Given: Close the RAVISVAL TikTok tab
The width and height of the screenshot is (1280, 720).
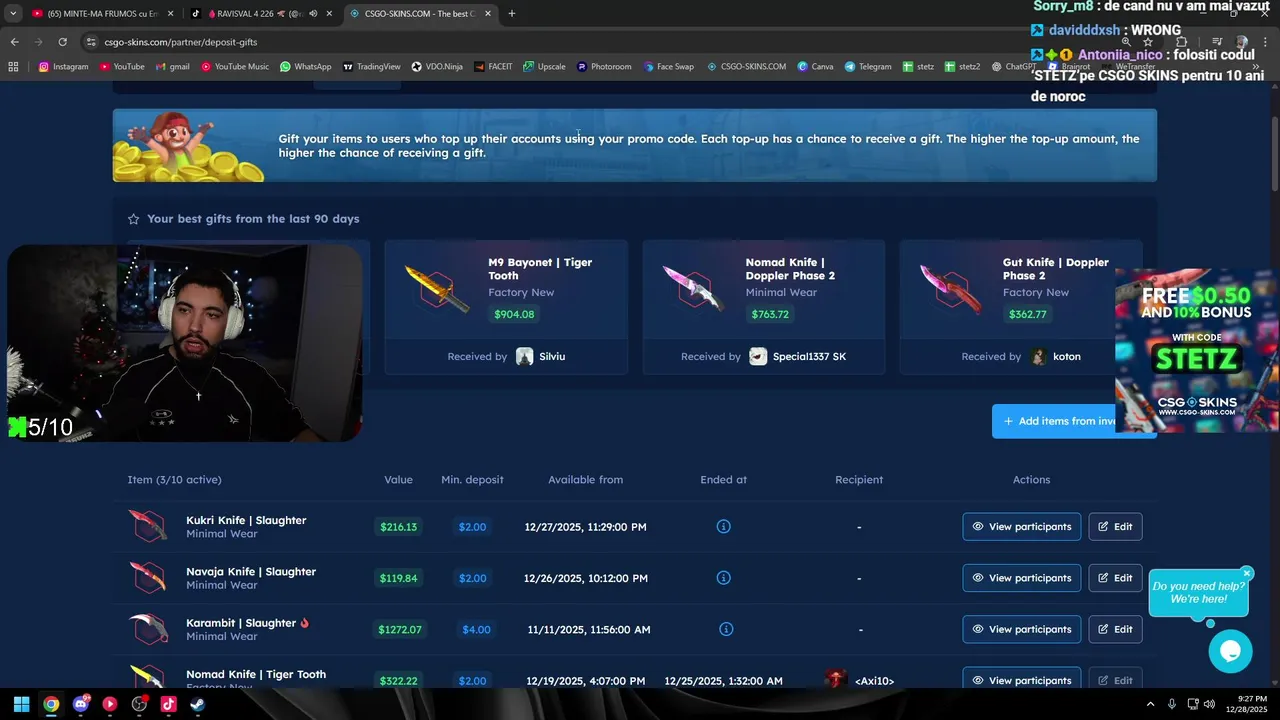Looking at the screenshot, I should tap(329, 13).
